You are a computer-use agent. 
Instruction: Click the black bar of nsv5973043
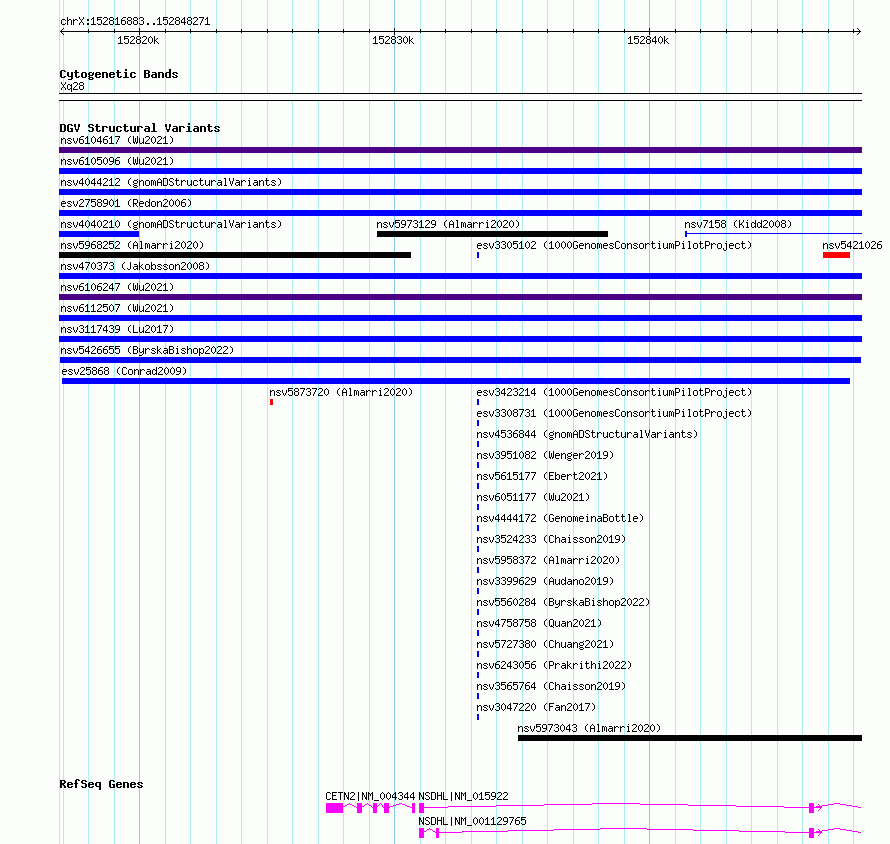(690, 738)
